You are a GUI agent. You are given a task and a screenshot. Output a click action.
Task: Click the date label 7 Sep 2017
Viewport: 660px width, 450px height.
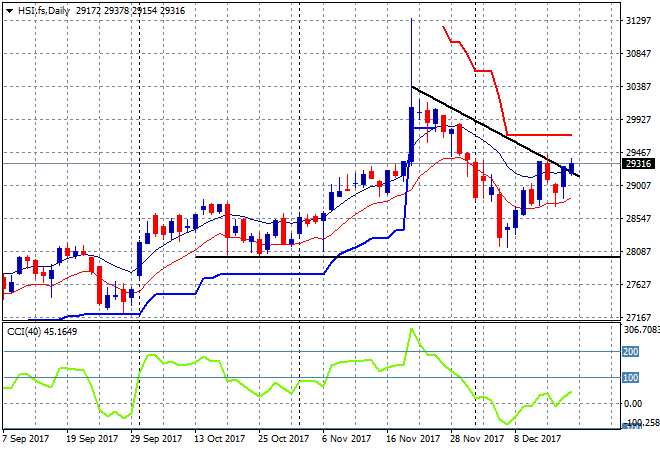[x=26, y=439]
